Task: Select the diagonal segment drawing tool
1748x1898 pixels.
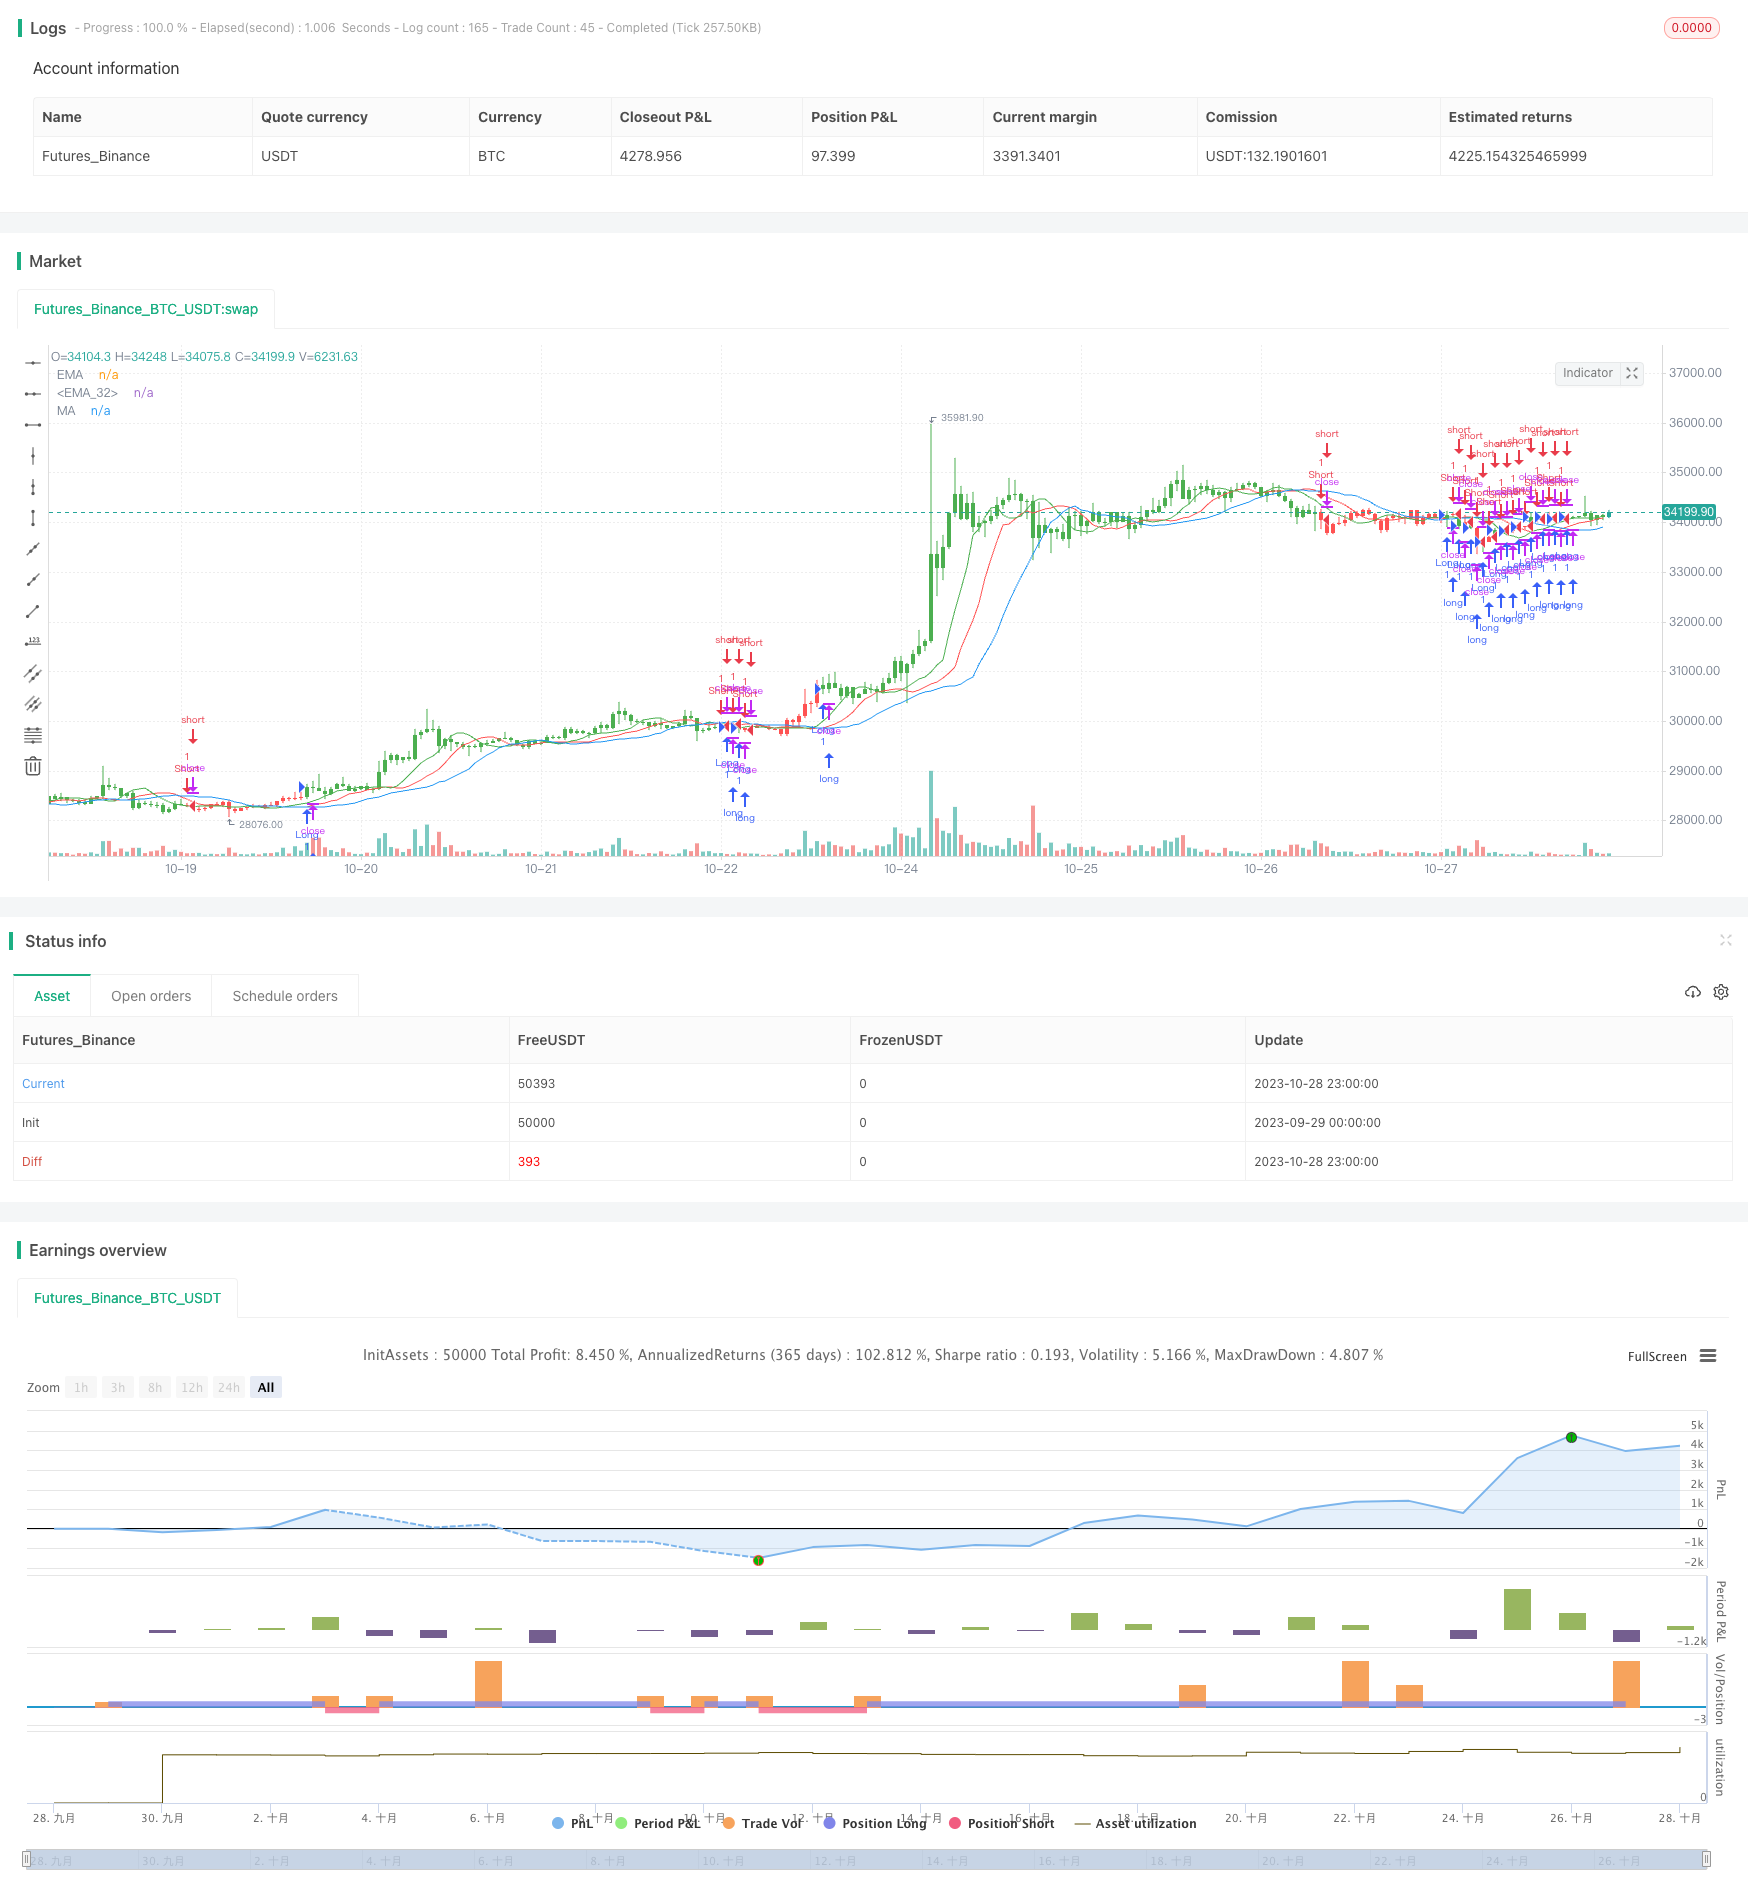Action: 33,611
